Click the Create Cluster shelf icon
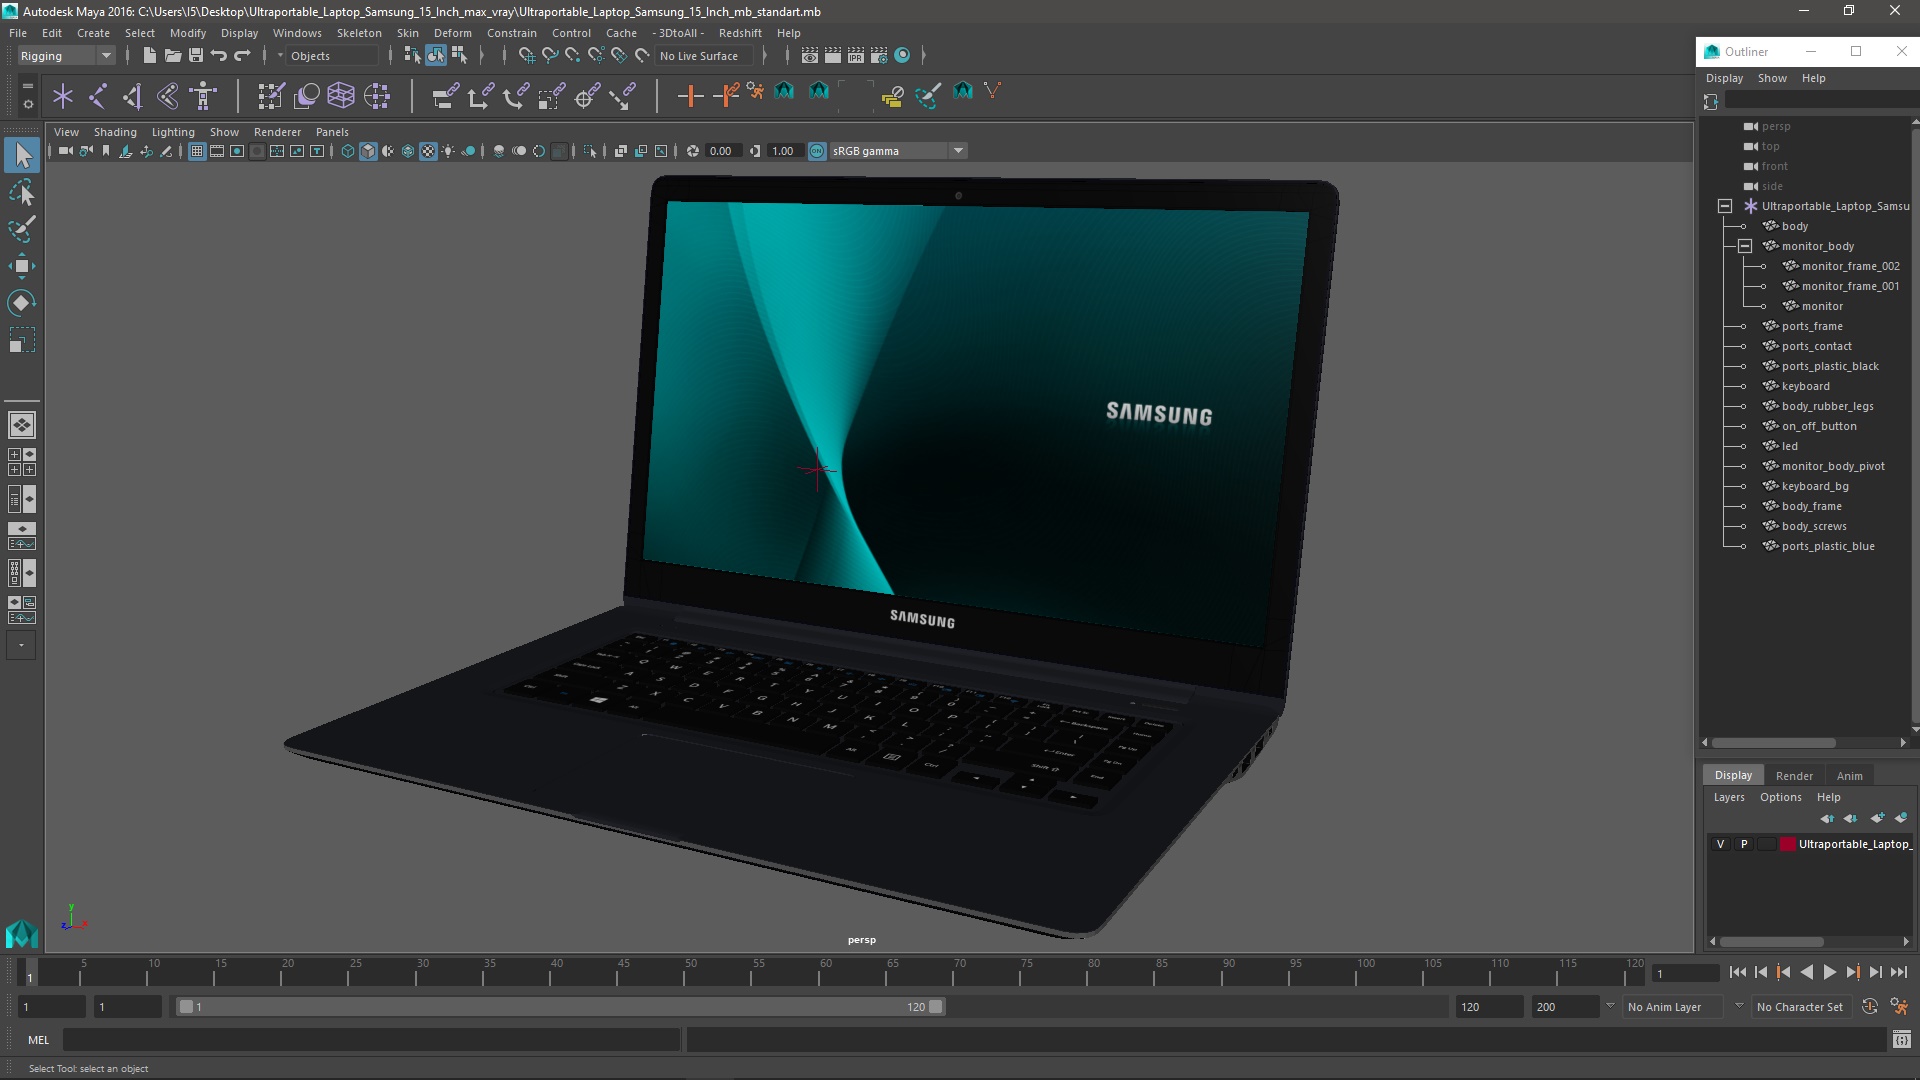Screen dimensions: 1920x1080 point(377,96)
